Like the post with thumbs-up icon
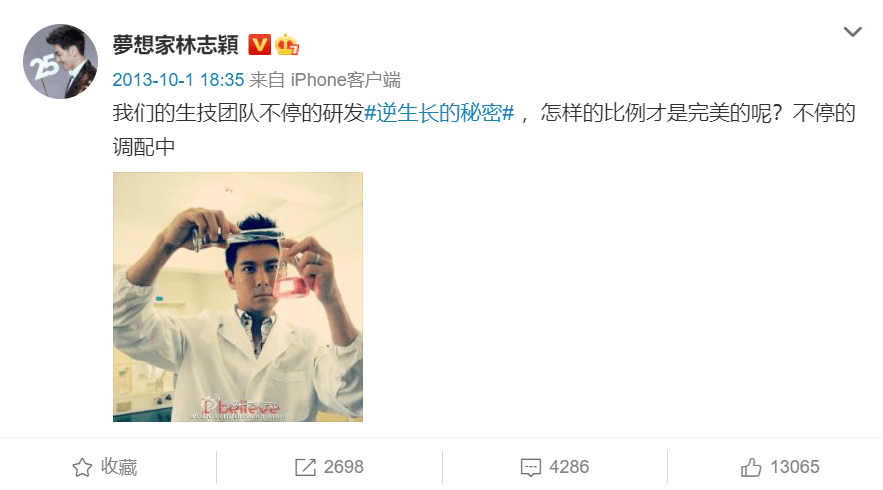This screenshot has width=883, height=490. click(751, 467)
